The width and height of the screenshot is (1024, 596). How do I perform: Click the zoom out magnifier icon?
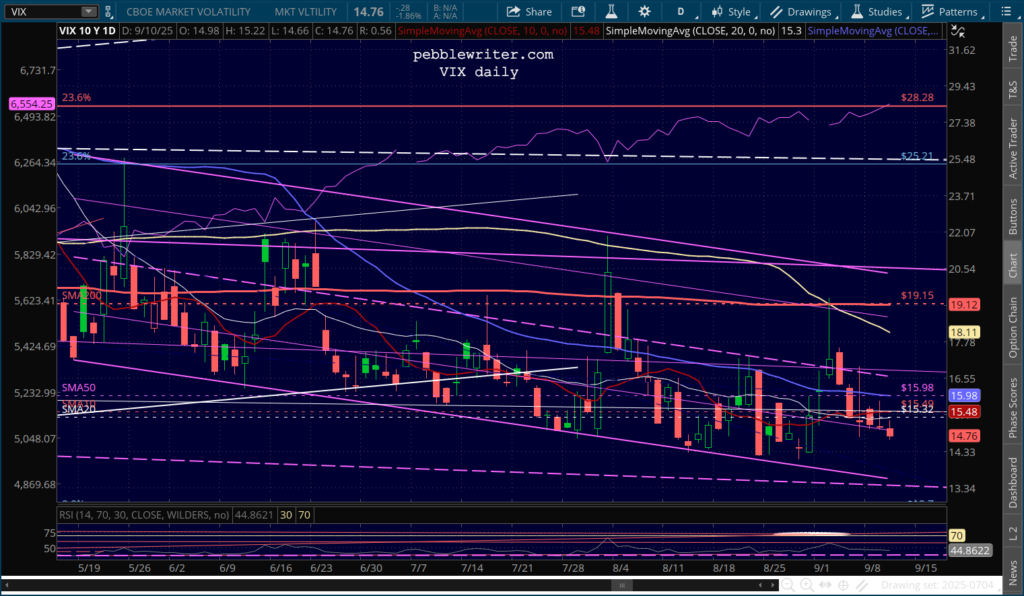788,585
